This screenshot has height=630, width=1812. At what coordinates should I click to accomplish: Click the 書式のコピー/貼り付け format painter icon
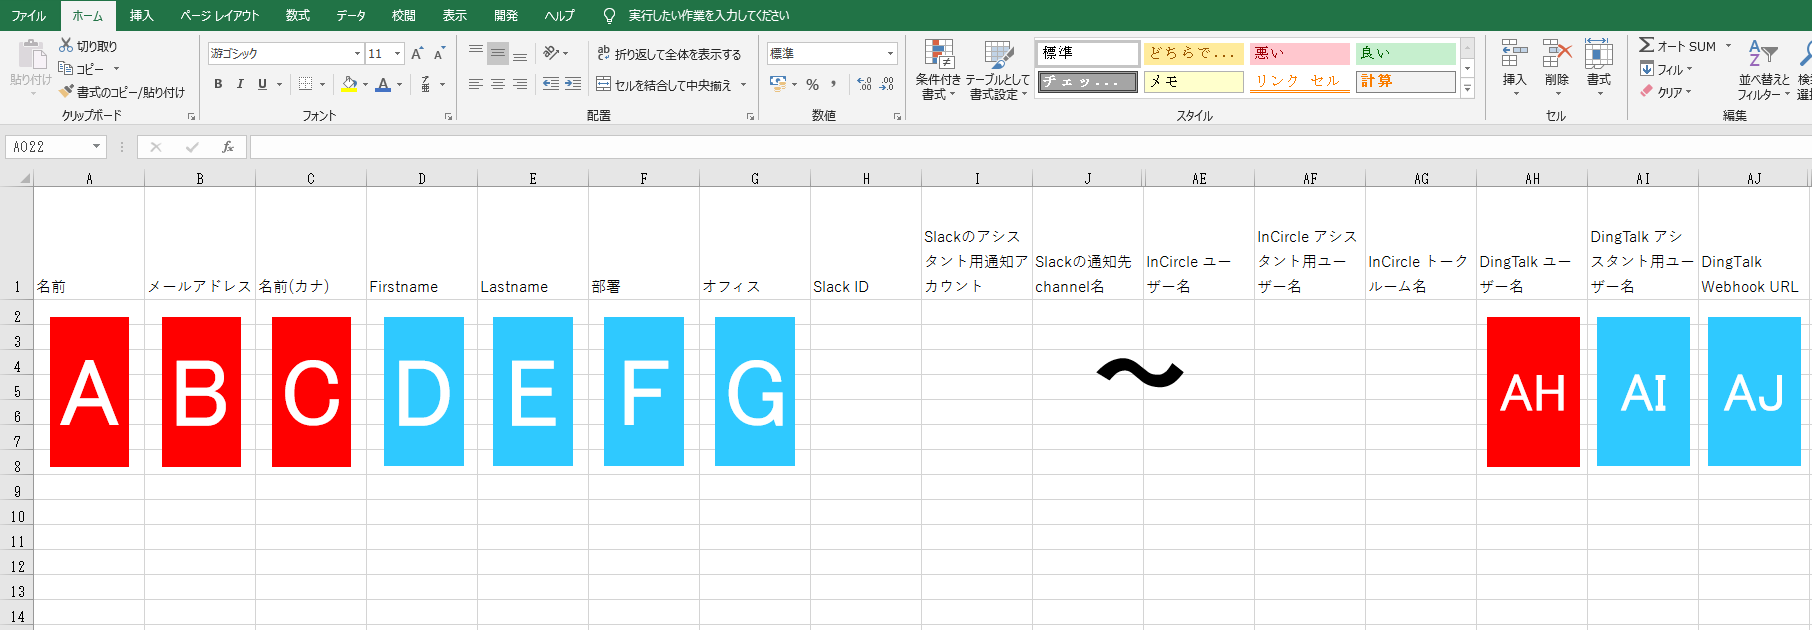coord(67,92)
